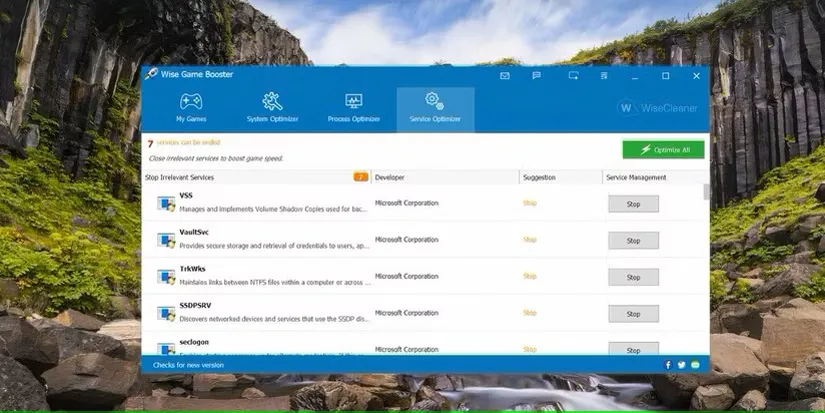Click the VSS service icon
This screenshot has width=825, height=413.
tap(166, 203)
